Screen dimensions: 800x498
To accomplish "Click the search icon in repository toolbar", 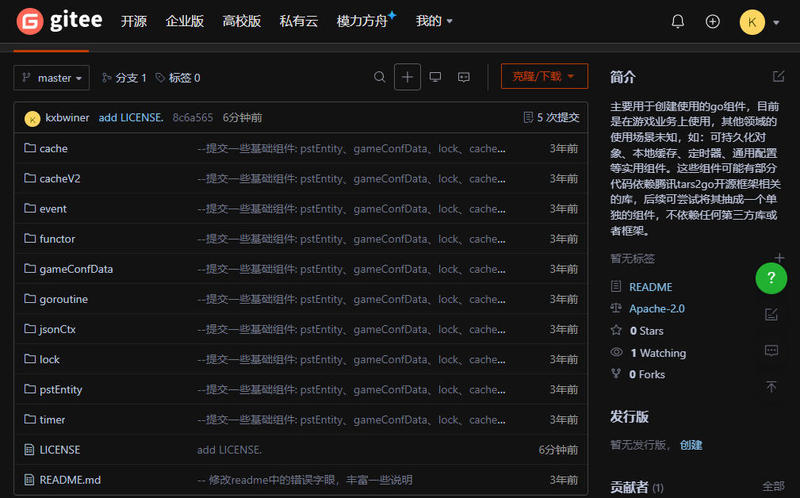I will 379,77.
